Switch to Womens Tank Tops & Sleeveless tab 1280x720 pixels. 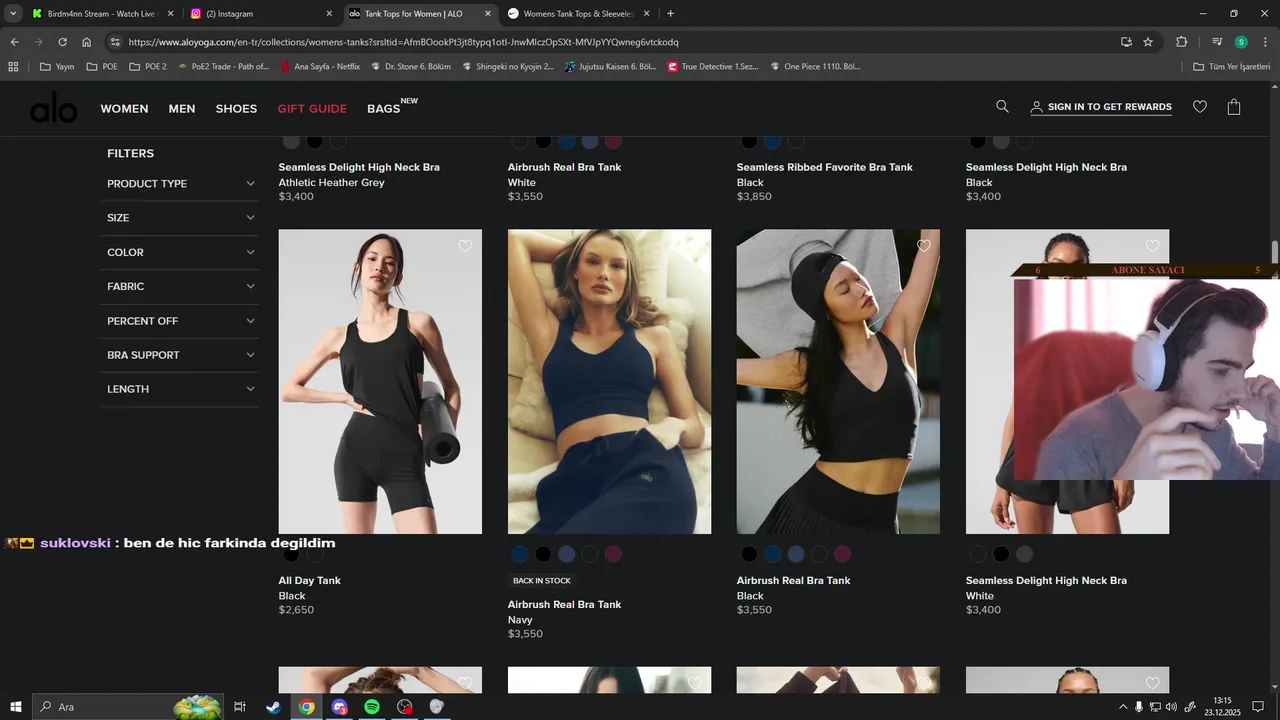(x=578, y=14)
